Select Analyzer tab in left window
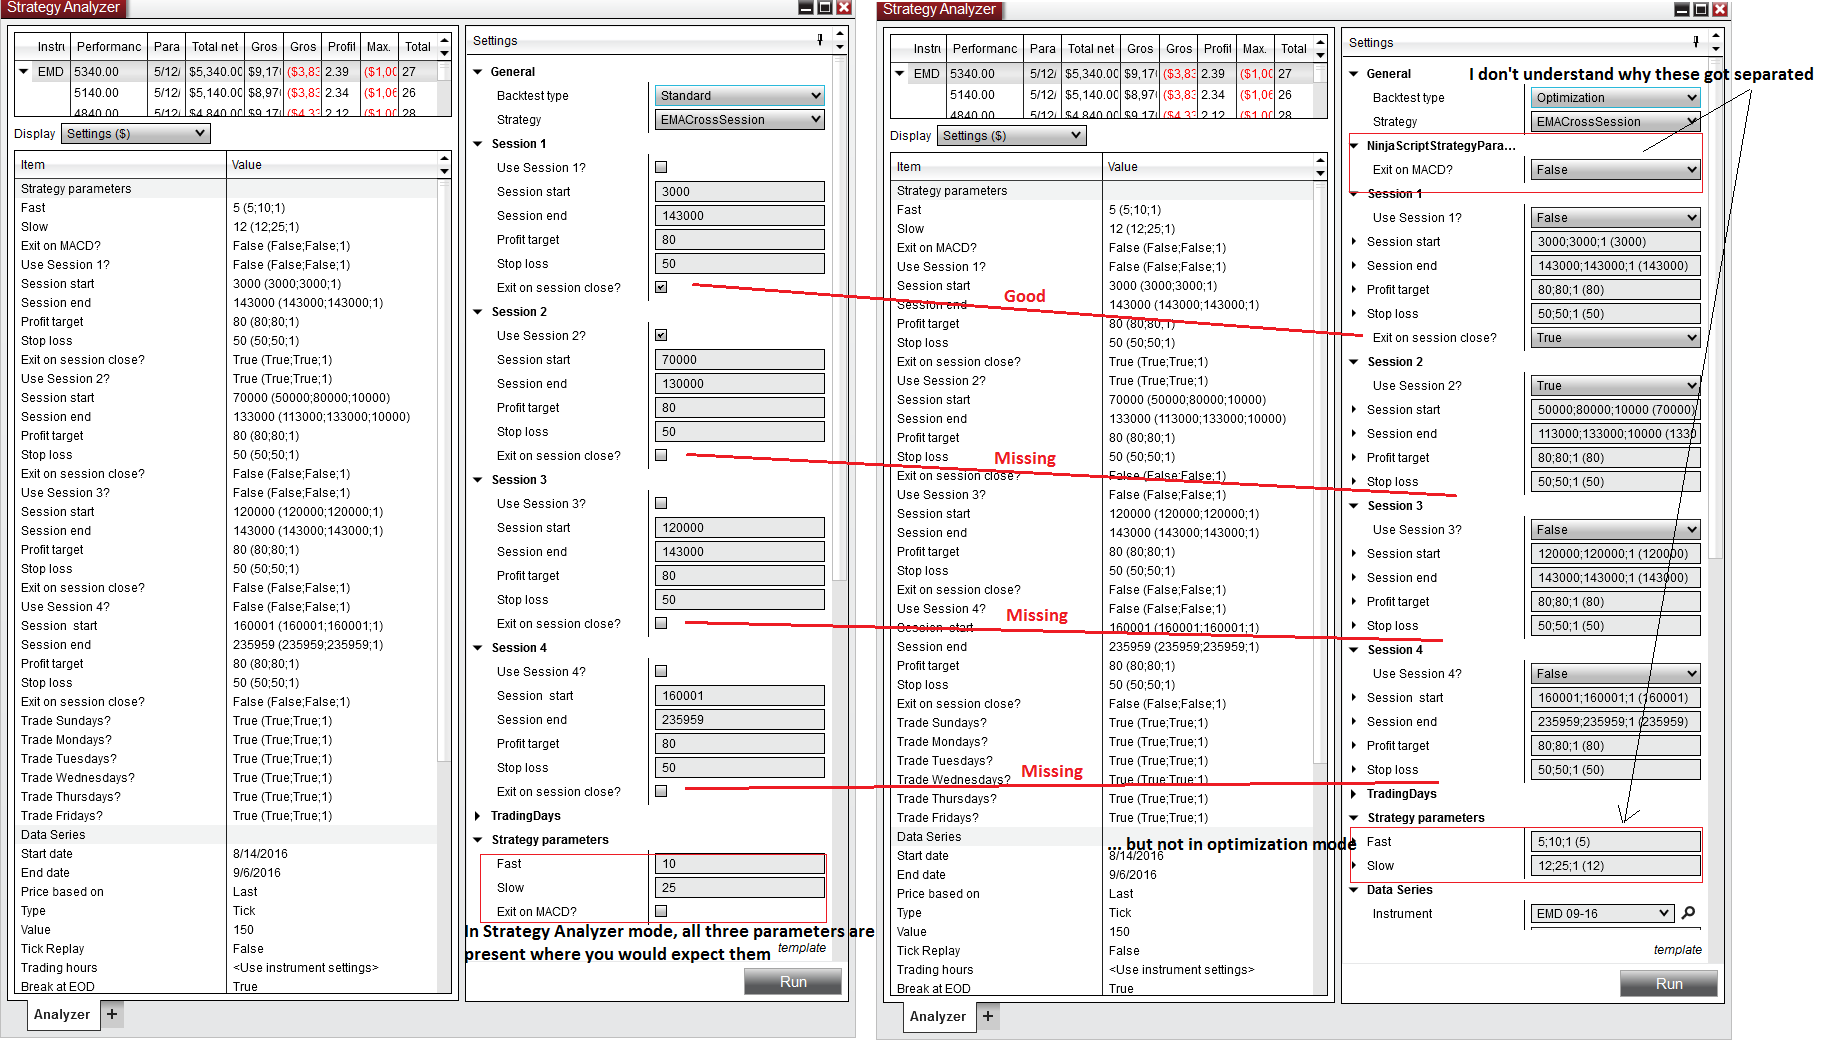Viewport: 1840px width, 1058px height. 62,1014
